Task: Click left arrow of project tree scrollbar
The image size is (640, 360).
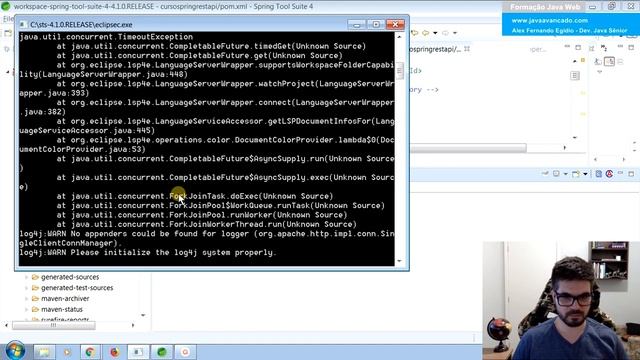Action: click(6, 325)
